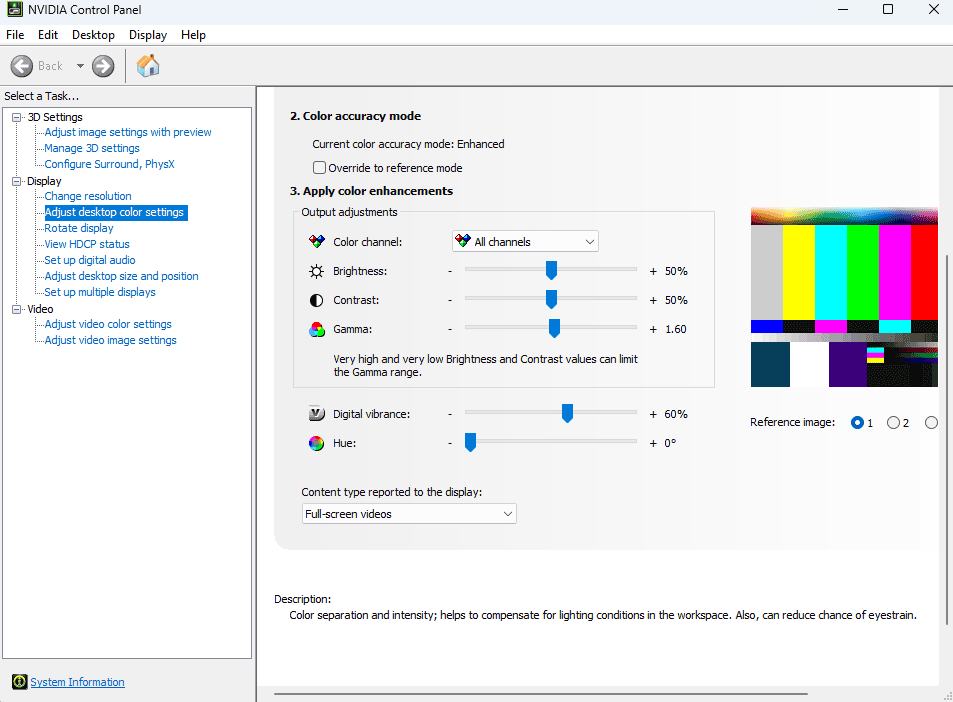Open the Color channel dropdown

pyautogui.click(x=525, y=242)
